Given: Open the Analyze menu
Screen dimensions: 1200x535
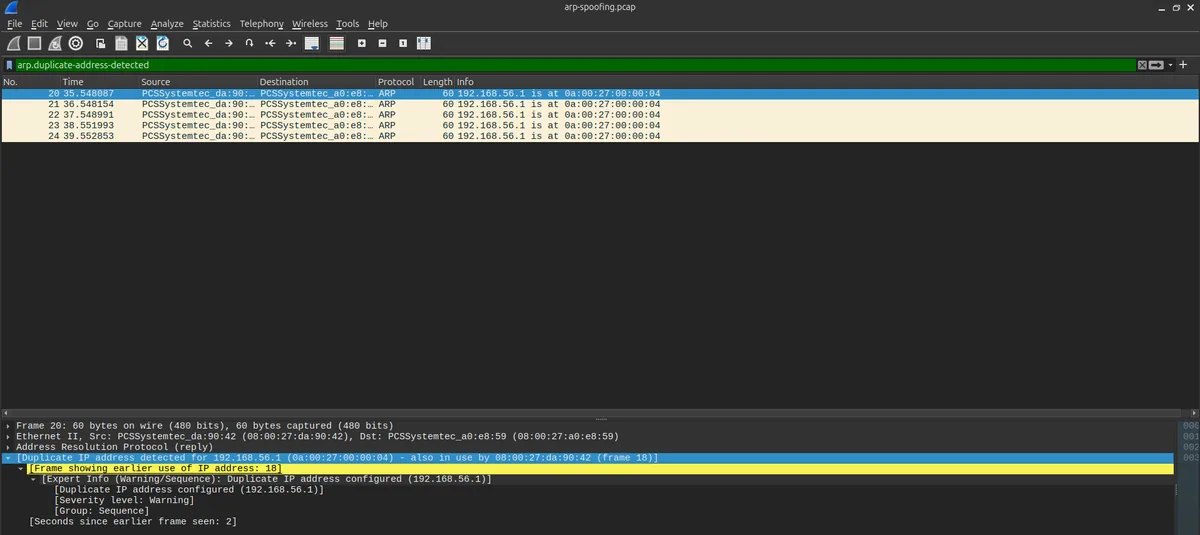Looking at the screenshot, I should 167,24.
